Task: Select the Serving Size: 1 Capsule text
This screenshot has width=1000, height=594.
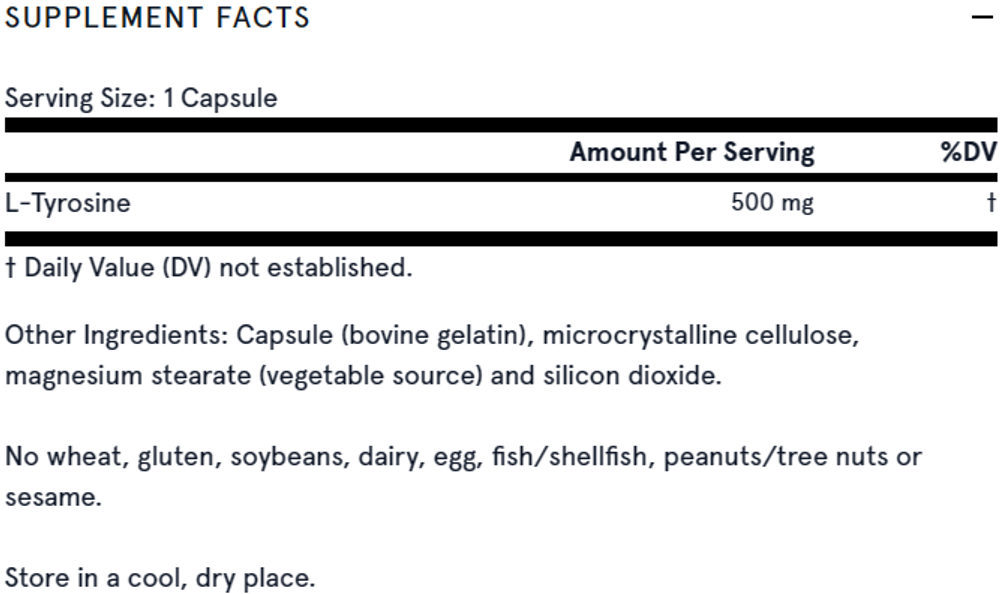Action: (x=141, y=98)
